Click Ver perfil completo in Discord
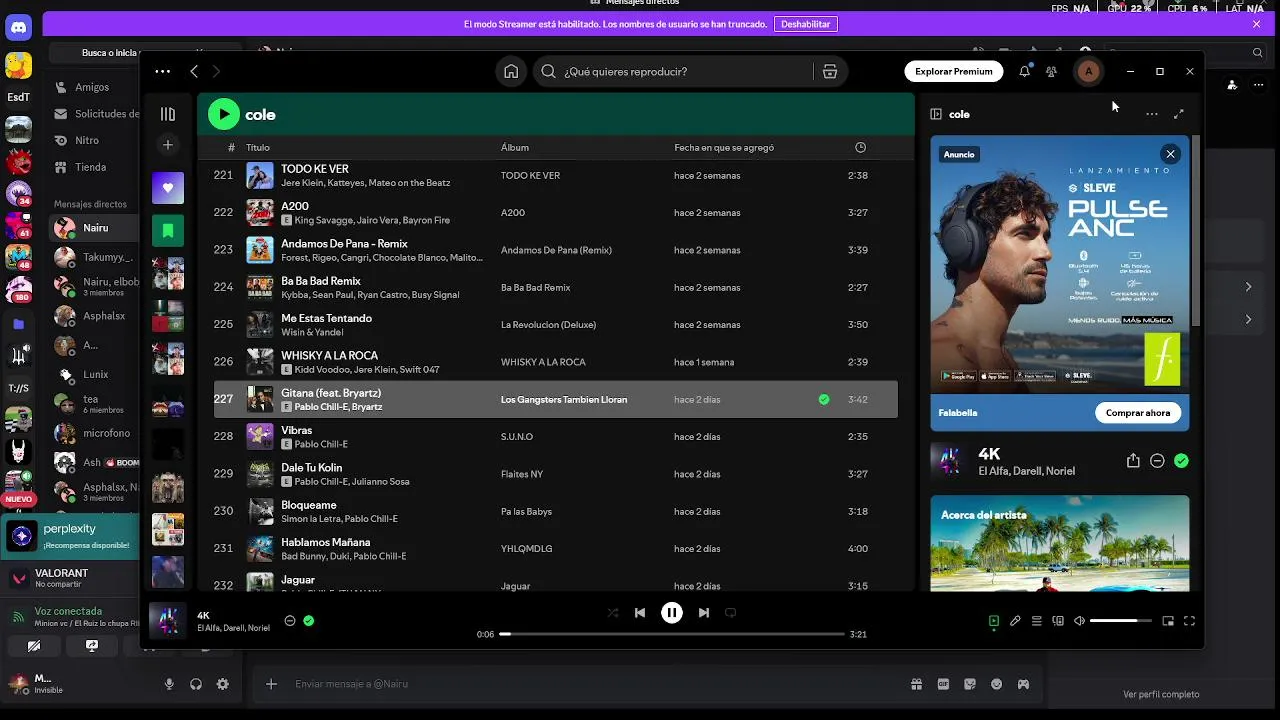Viewport: 1280px width, 720px height. [x=1161, y=694]
